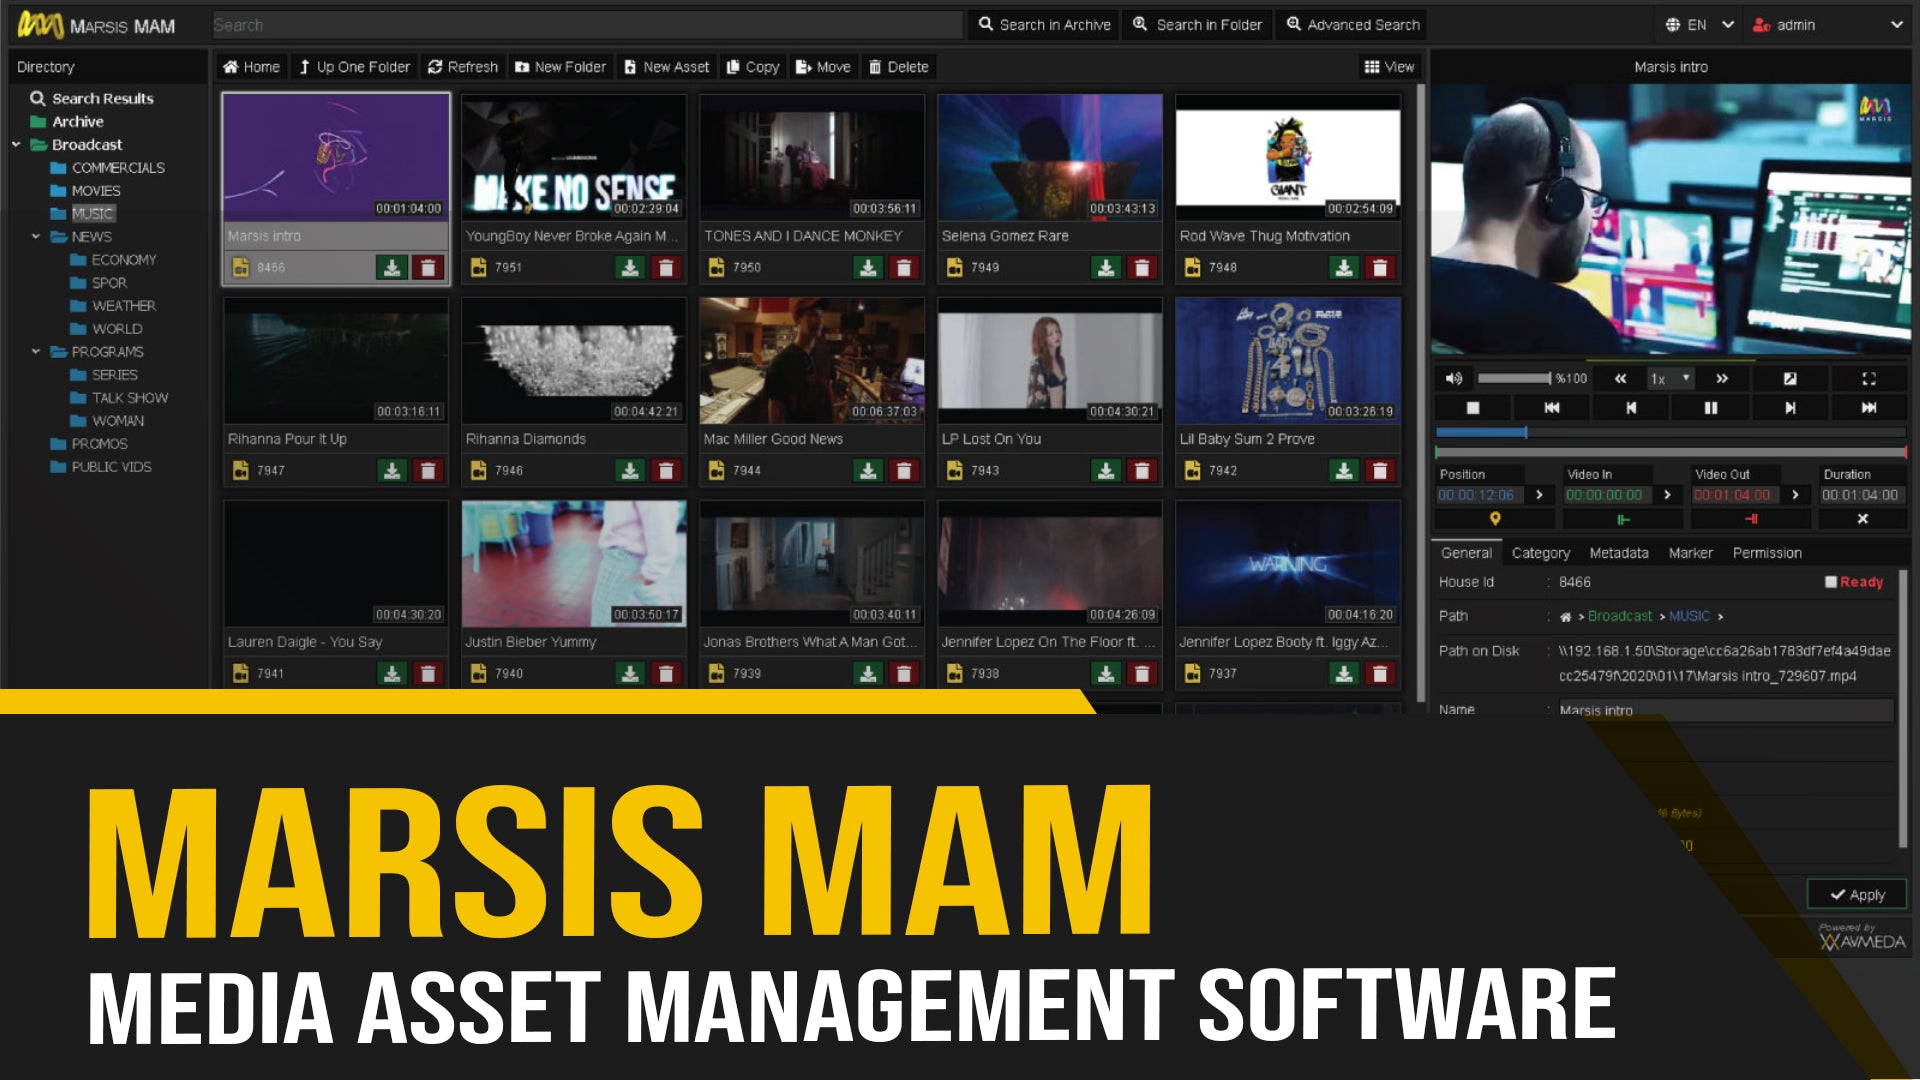Image resolution: width=1920 pixels, height=1080 pixels.
Task: Open the admin user dropdown
Action: click(1828, 25)
